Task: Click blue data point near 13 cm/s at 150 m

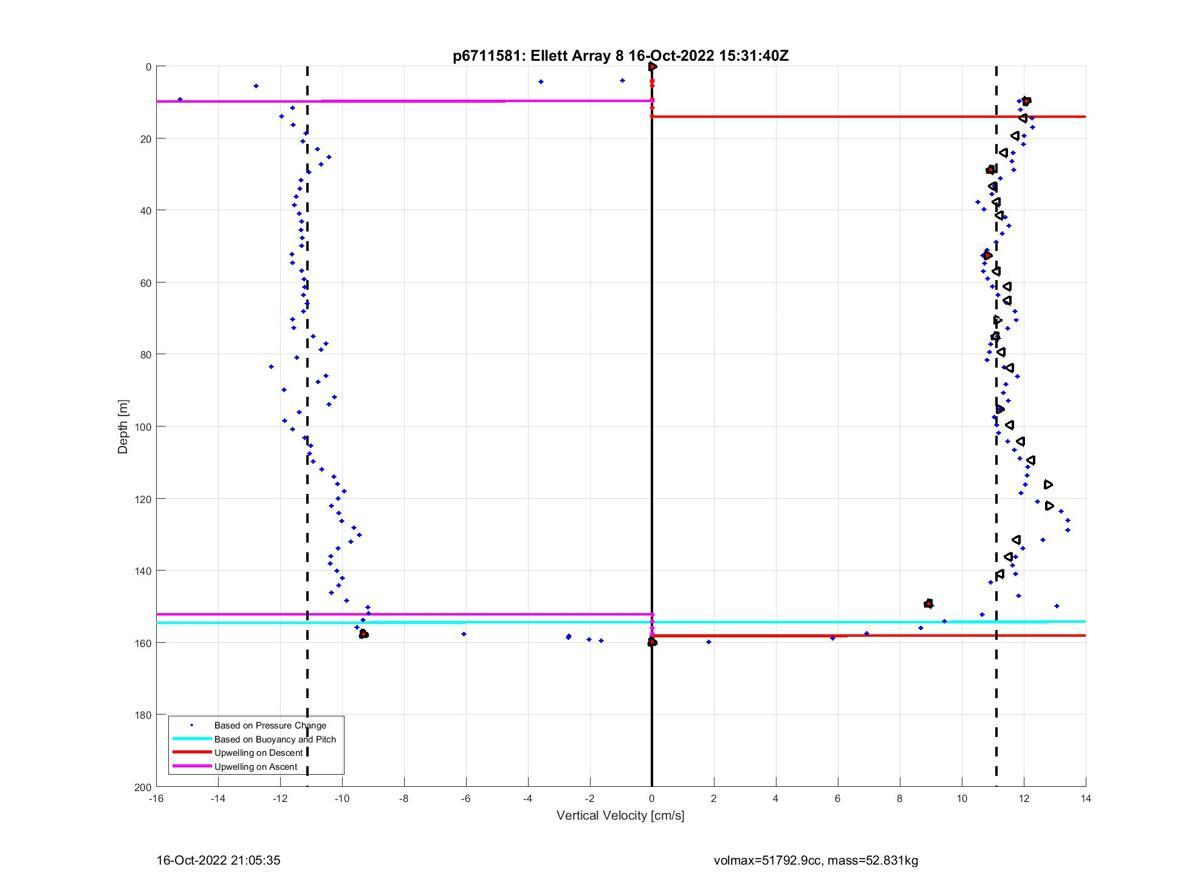Action: coord(1057,606)
